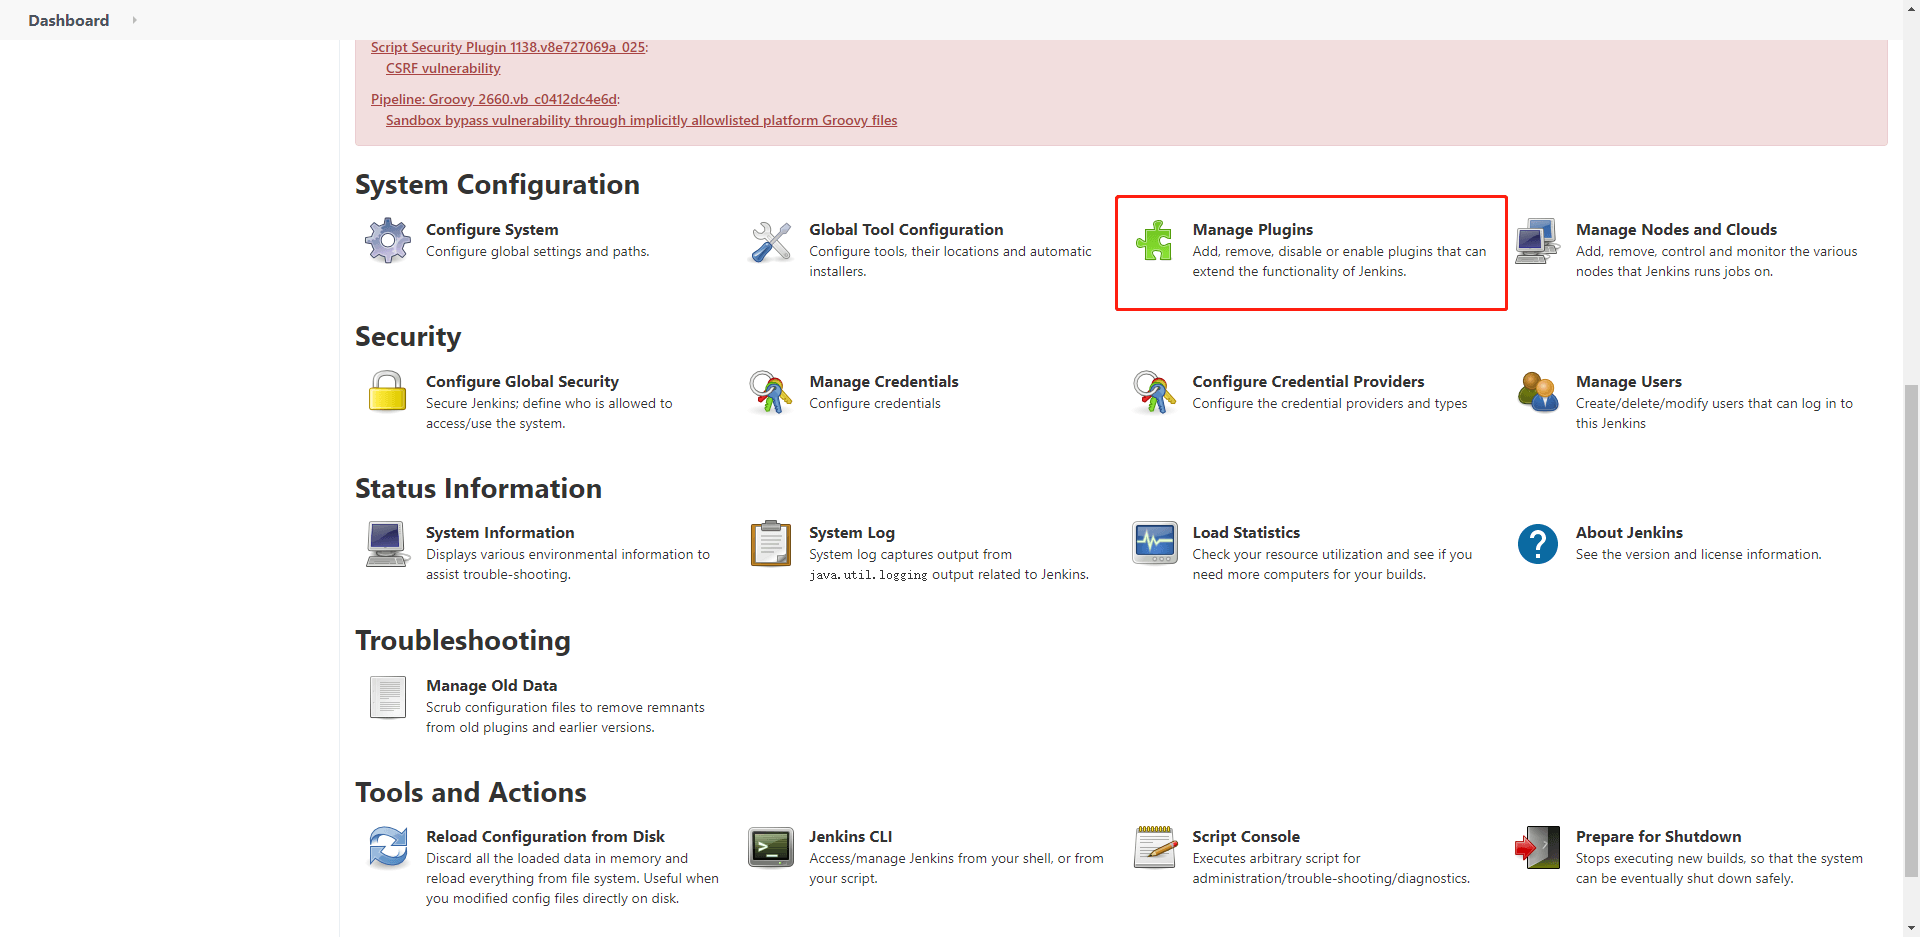Screen dimensions: 1920x937
Task: Open Script Console title link
Action: (x=1246, y=837)
